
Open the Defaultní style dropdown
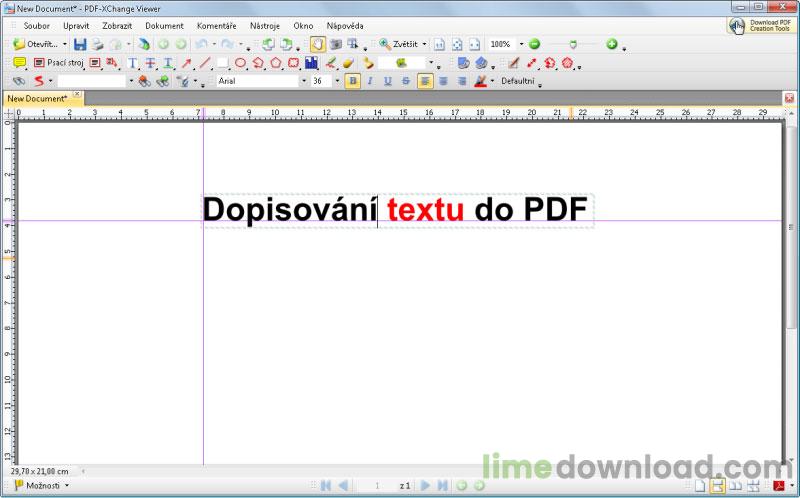[520, 81]
